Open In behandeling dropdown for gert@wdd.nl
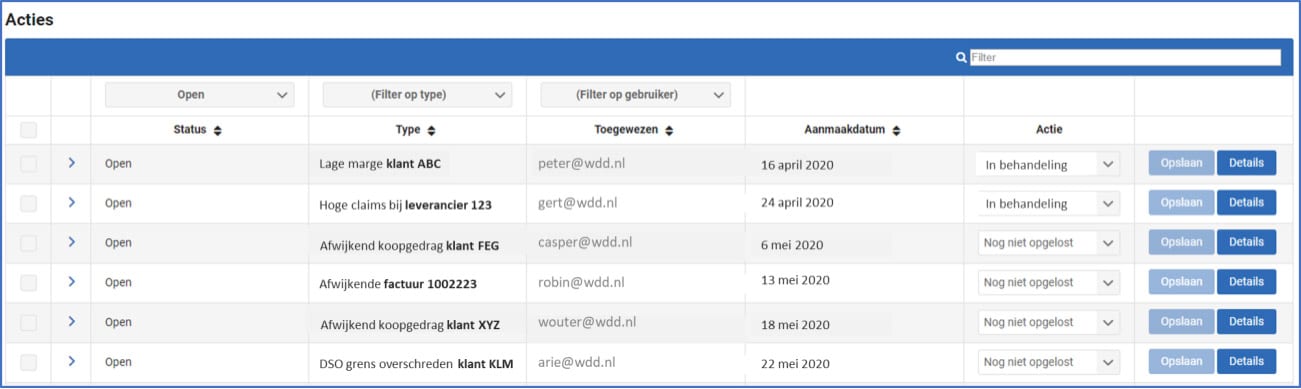Viewport: 1301px width, 389px height. pyautogui.click(x=1048, y=203)
